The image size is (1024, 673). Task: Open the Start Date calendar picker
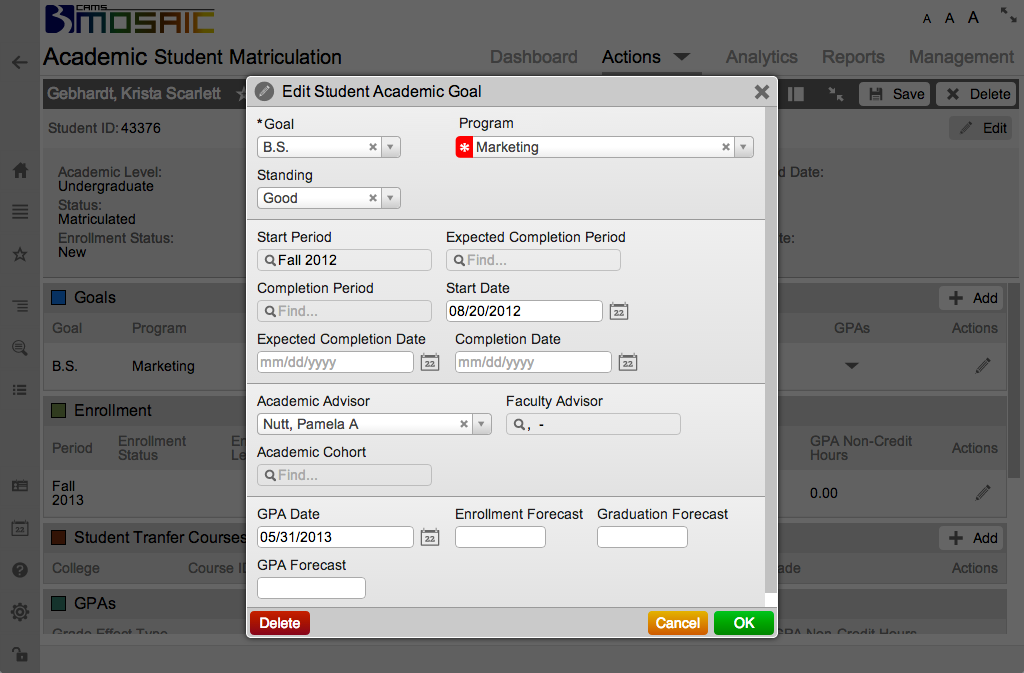[619, 311]
